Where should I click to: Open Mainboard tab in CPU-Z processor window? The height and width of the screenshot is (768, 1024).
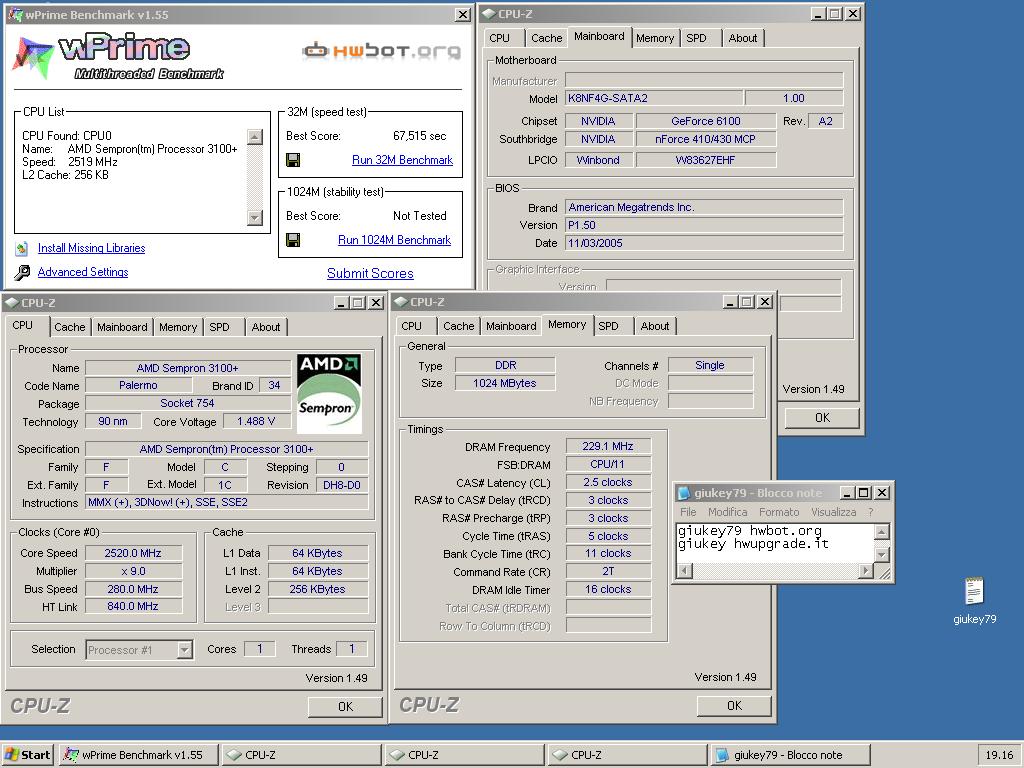point(122,327)
